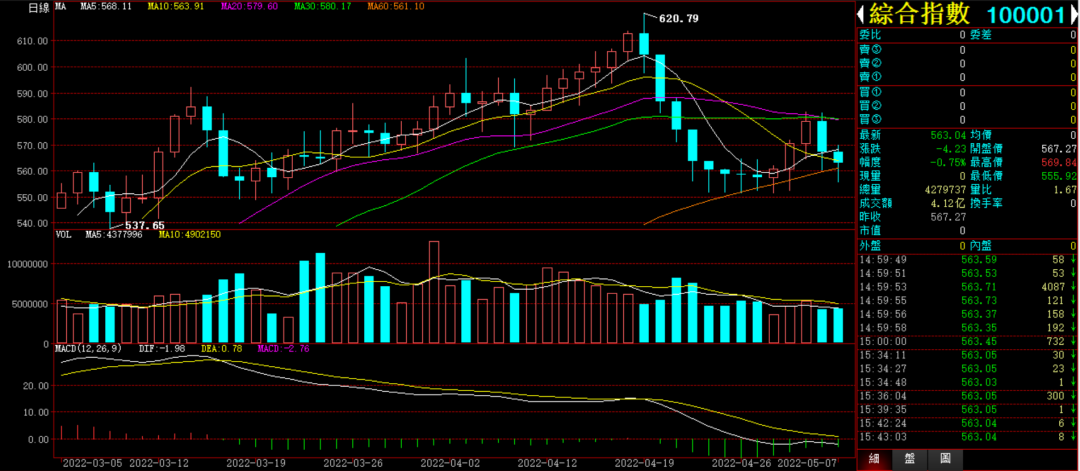Click the 外盤 label
Viewport: 1080px width, 471px height.
[x=869, y=245]
